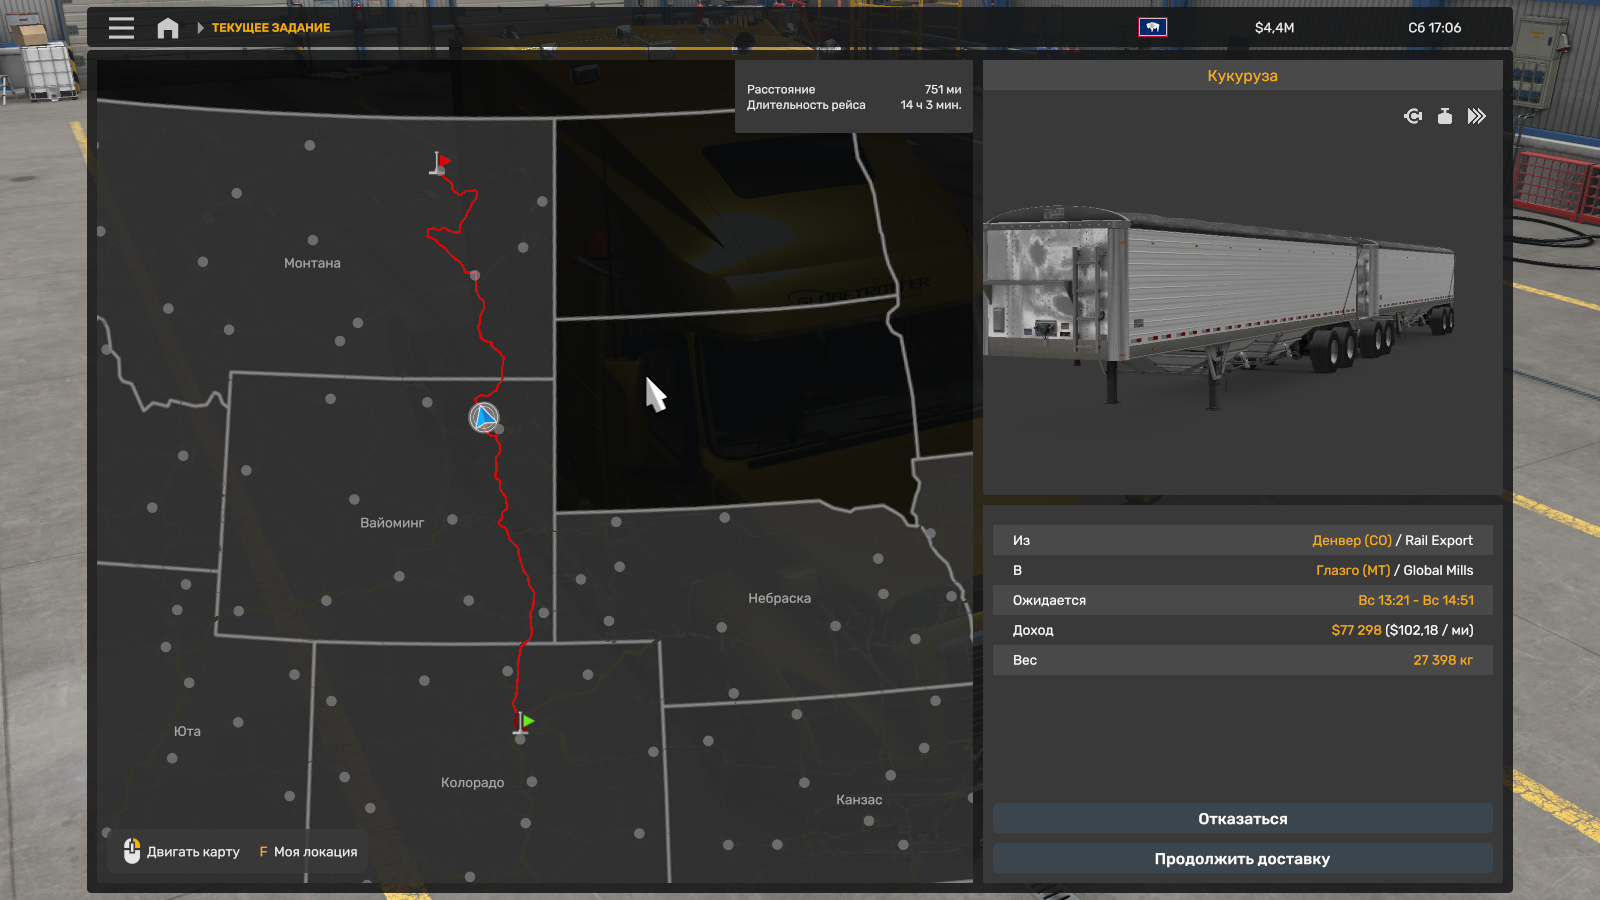Click the $4,4M money balance

(x=1274, y=28)
